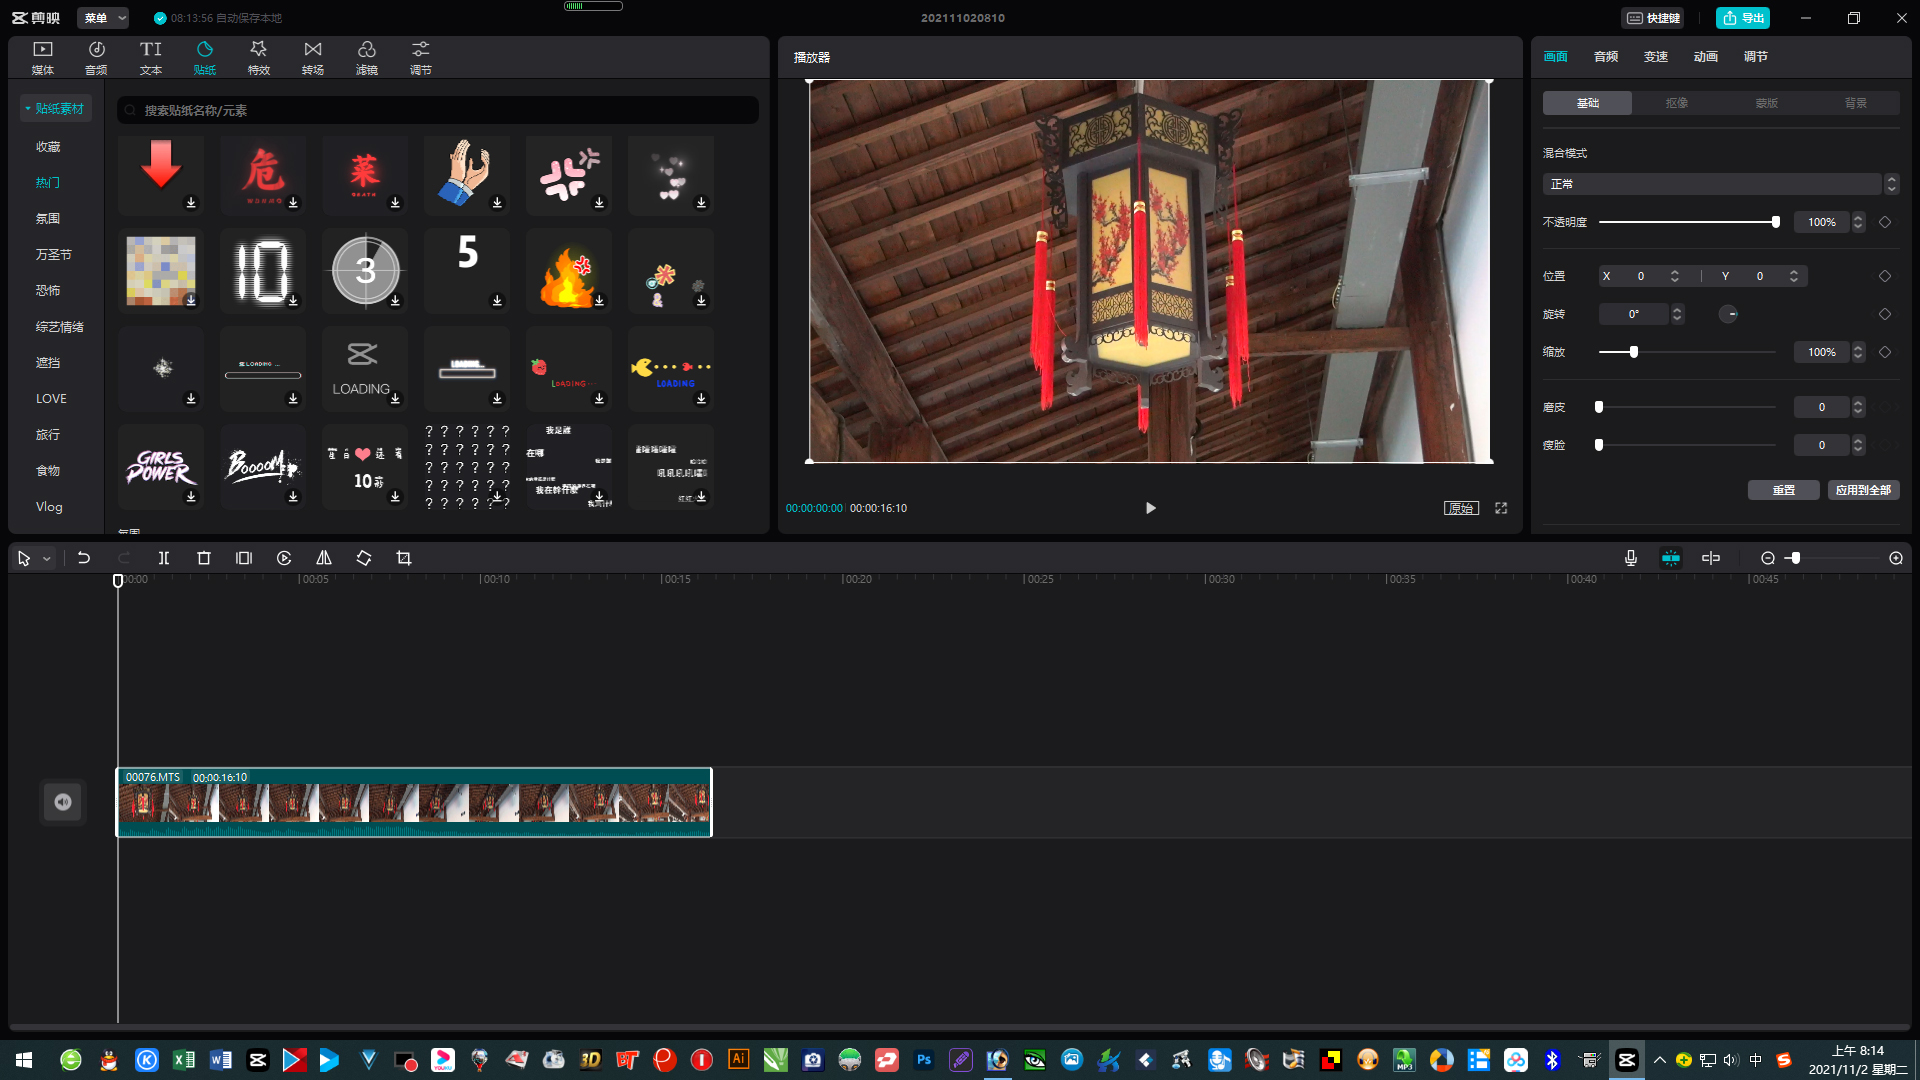Image resolution: width=1920 pixels, height=1080 pixels.
Task: Adjust the scale percentage stepper
Action: click(x=1858, y=352)
